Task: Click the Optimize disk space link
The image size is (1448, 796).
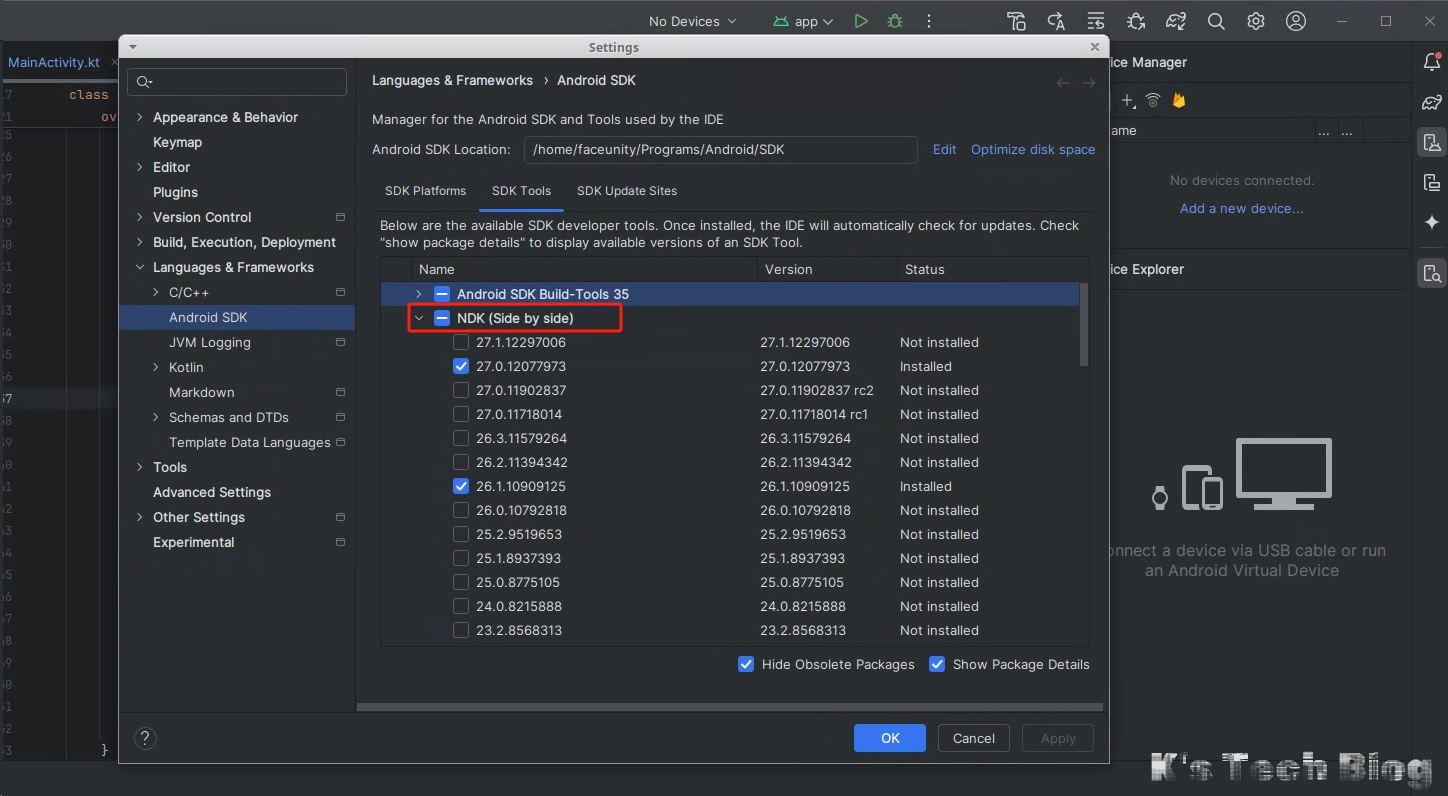Action: (1032, 149)
